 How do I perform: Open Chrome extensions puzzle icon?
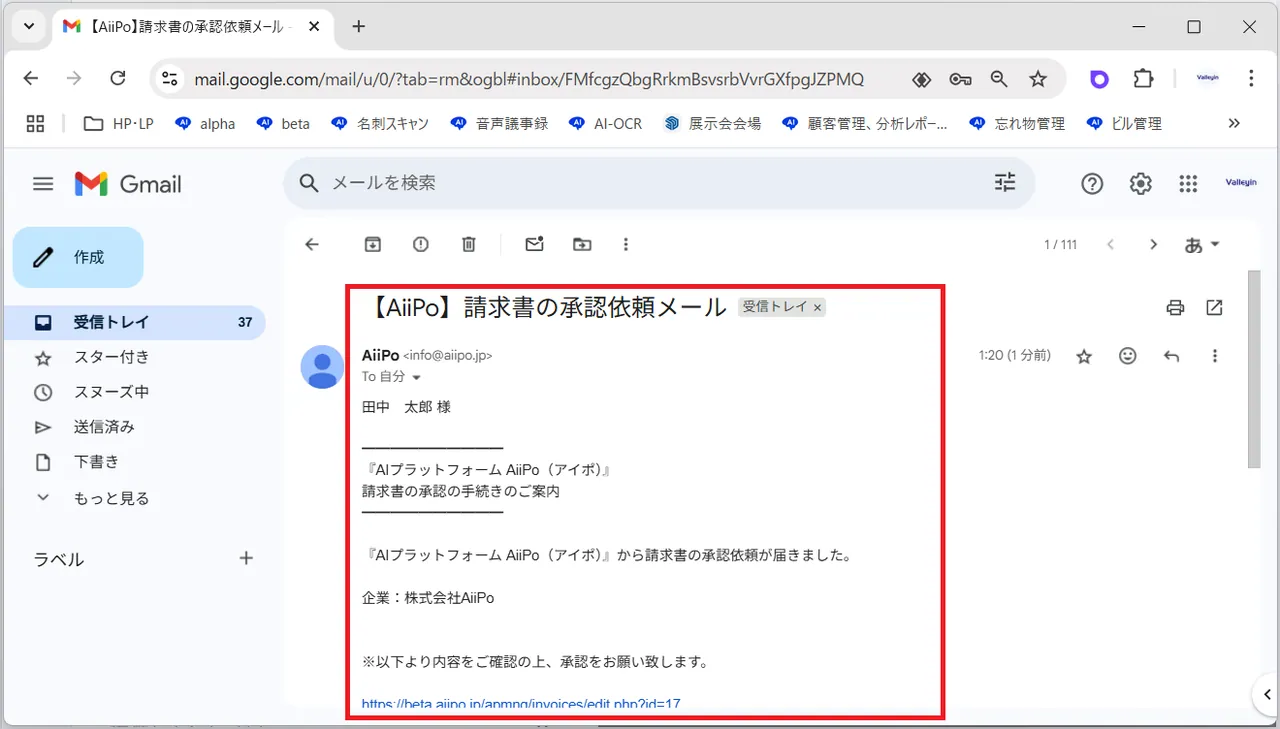pyautogui.click(x=1143, y=79)
